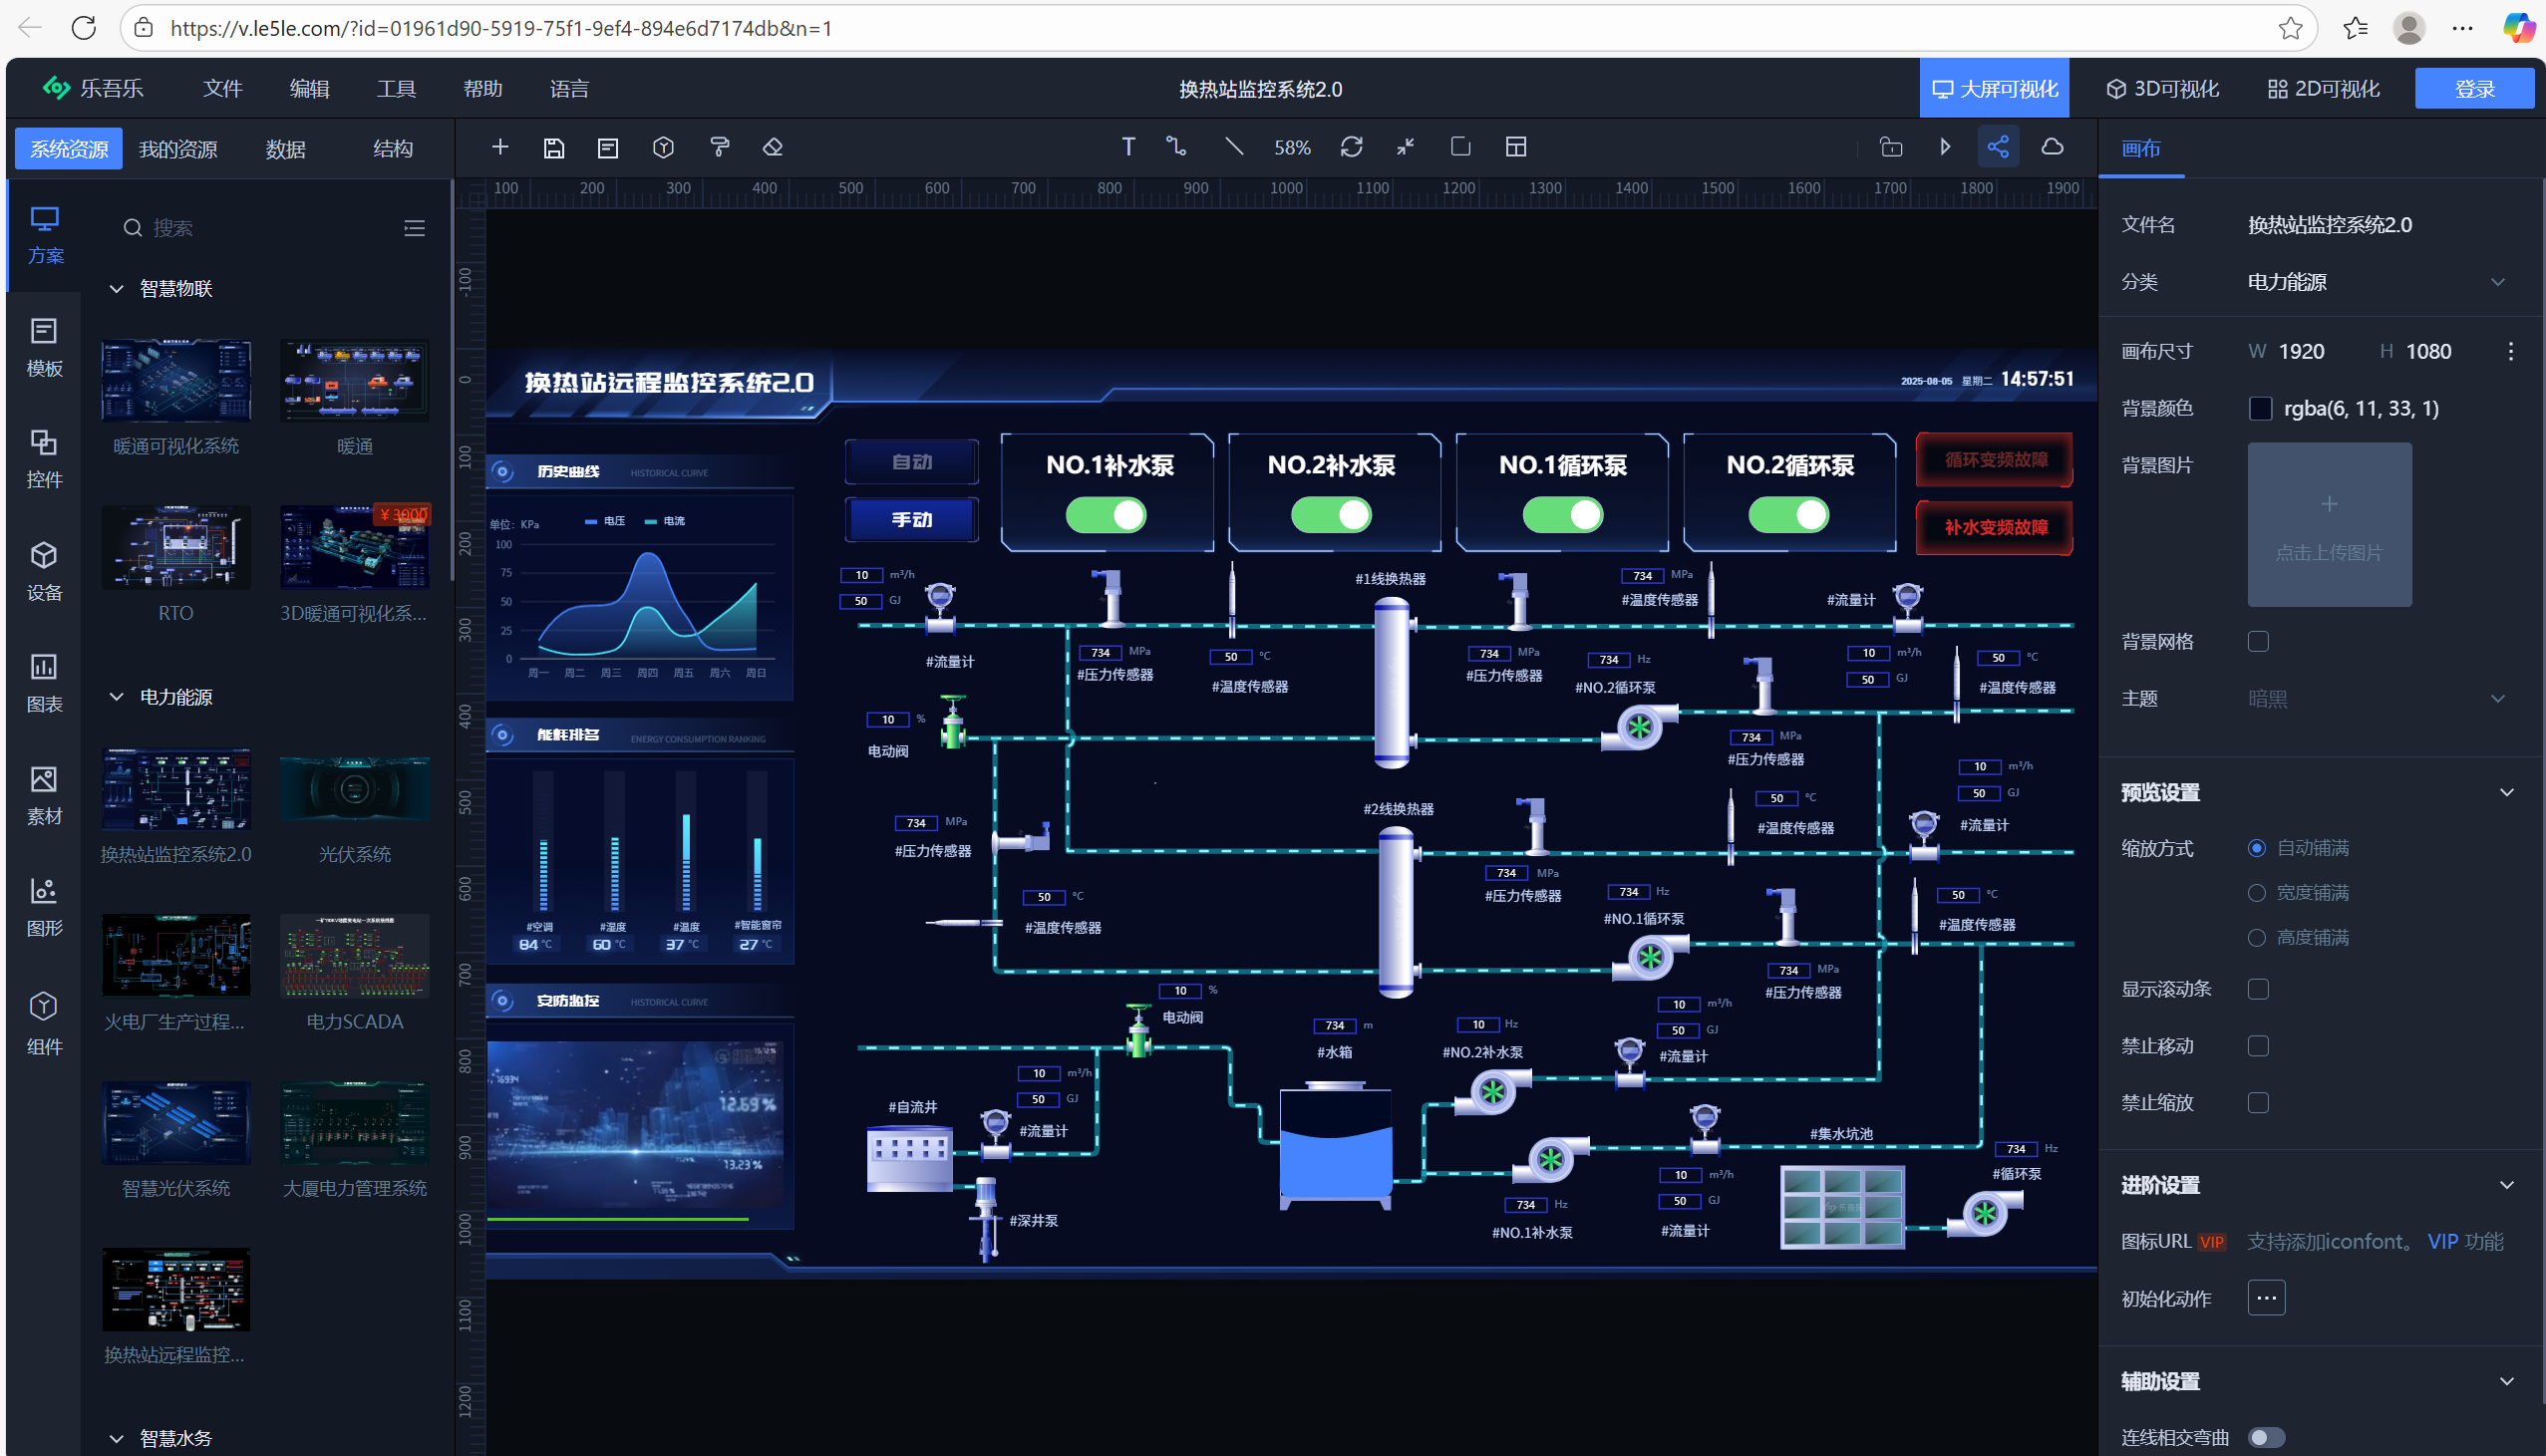Click the refresh/reset view icon
The height and width of the screenshot is (1456, 2546).
point(1351,147)
